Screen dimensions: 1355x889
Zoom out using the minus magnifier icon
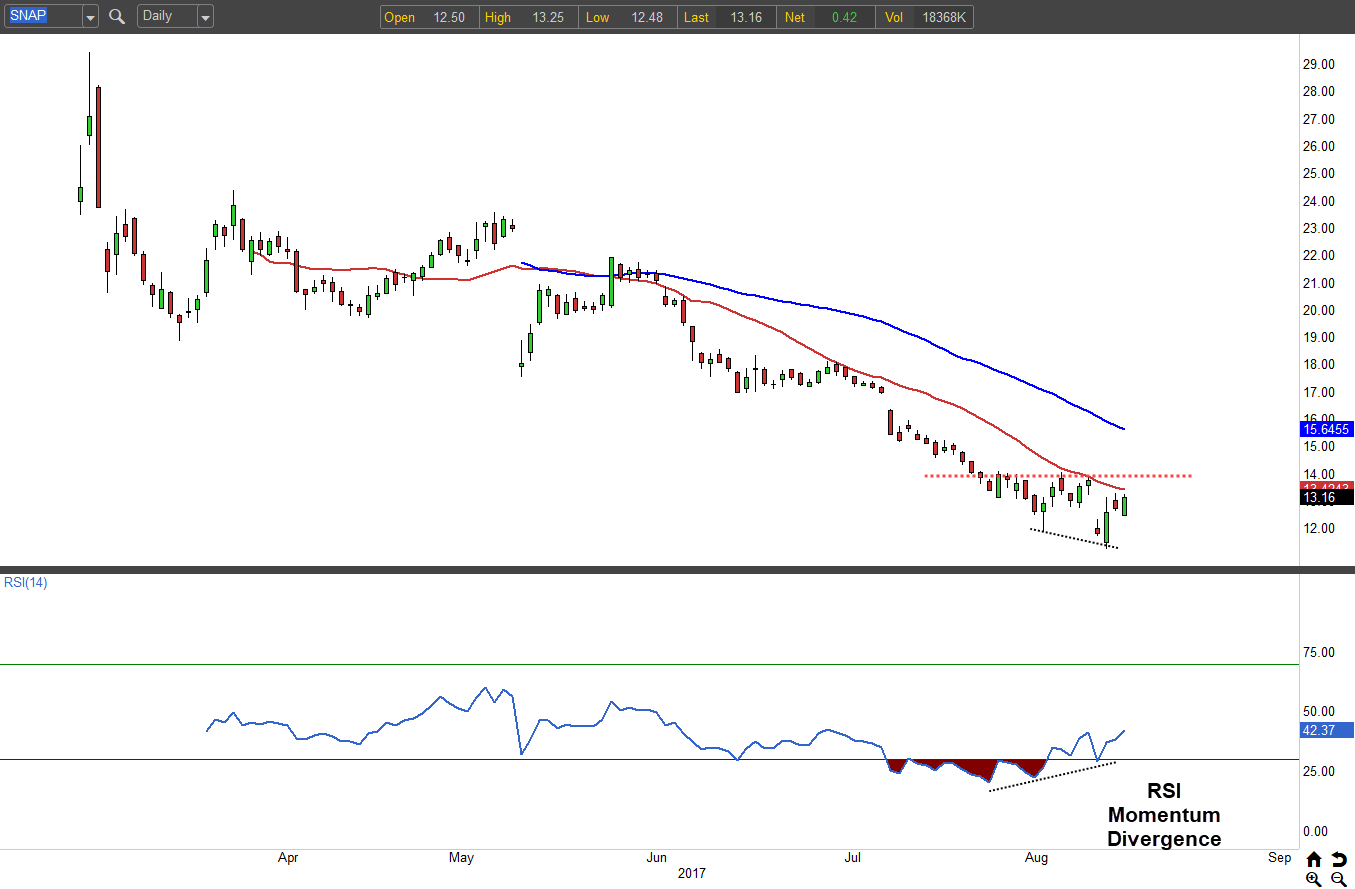(1338, 879)
